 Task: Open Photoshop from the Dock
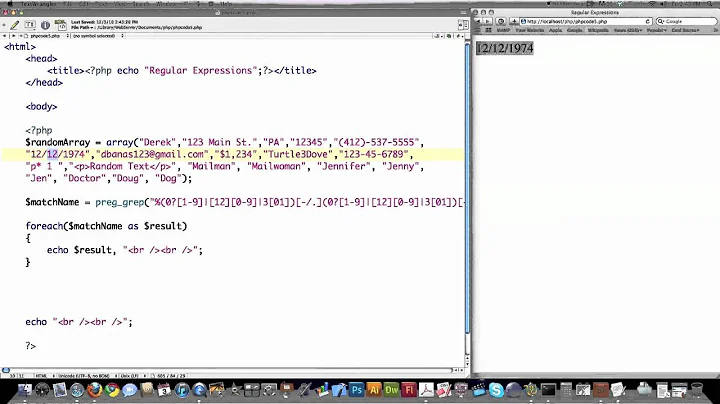coord(356,390)
